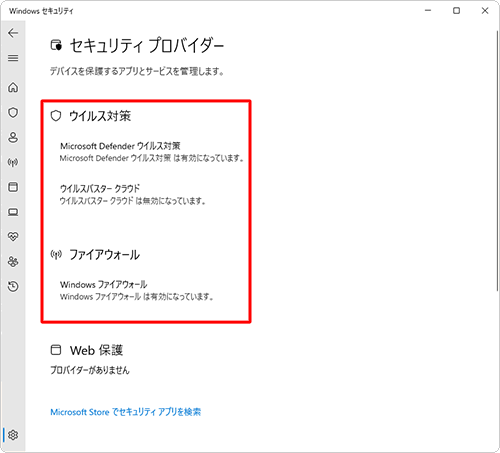
Task: Click the antenna icon beside ファイアウォール heading
Action: click(x=56, y=255)
